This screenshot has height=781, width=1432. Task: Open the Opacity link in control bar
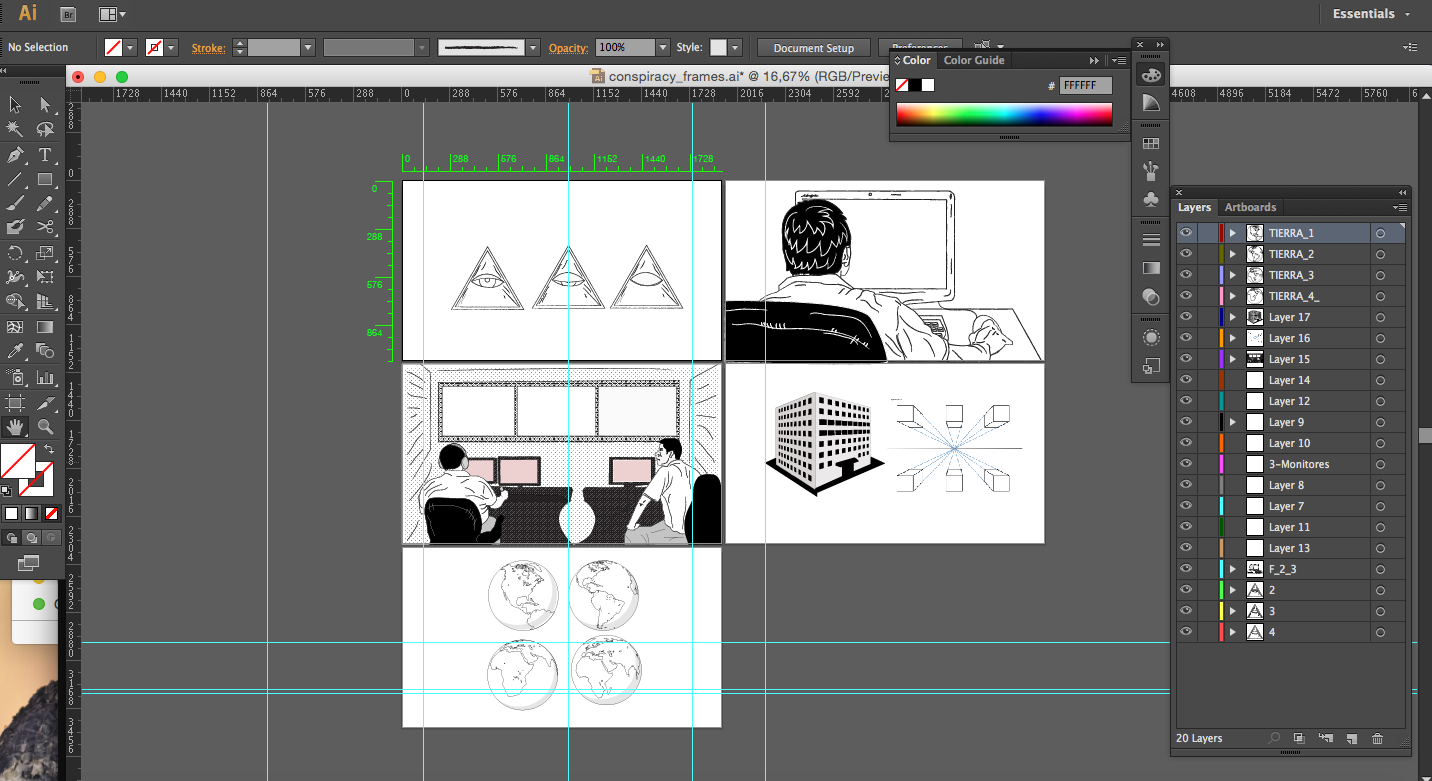pyautogui.click(x=568, y=47)
